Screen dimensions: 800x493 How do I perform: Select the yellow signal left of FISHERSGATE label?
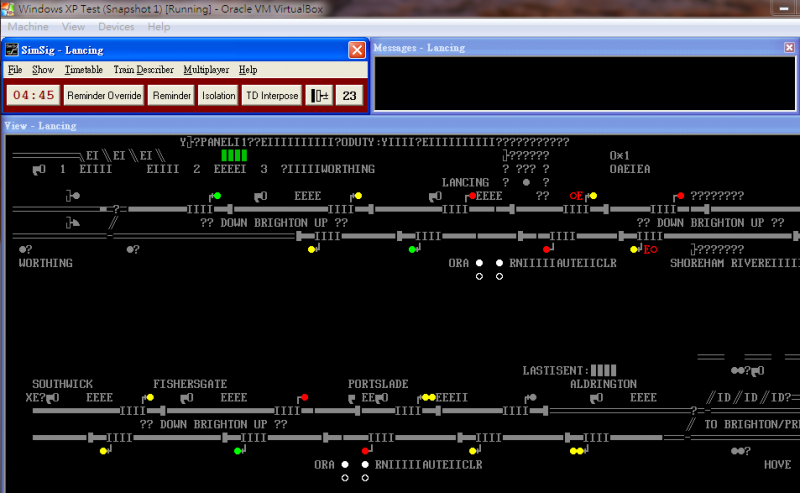click(x=150, y=398)
